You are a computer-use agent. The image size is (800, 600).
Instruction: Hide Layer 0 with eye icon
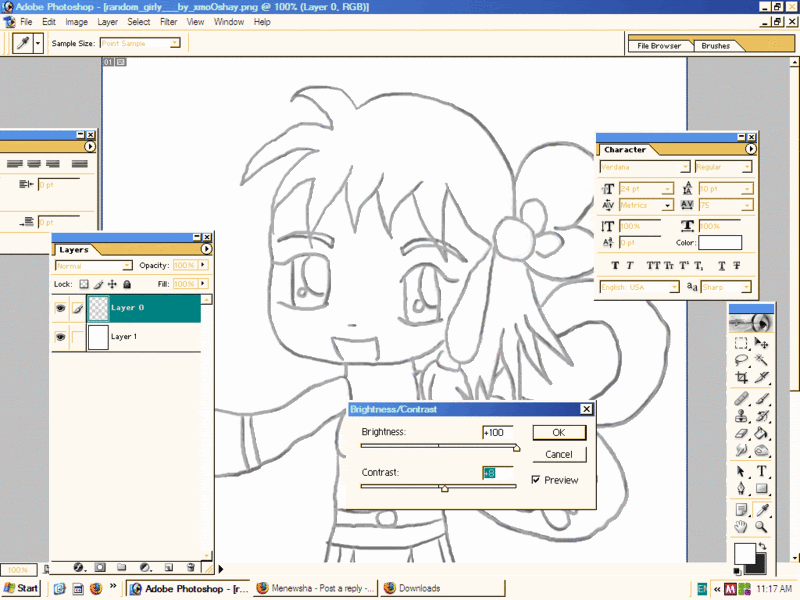(60, 308)
